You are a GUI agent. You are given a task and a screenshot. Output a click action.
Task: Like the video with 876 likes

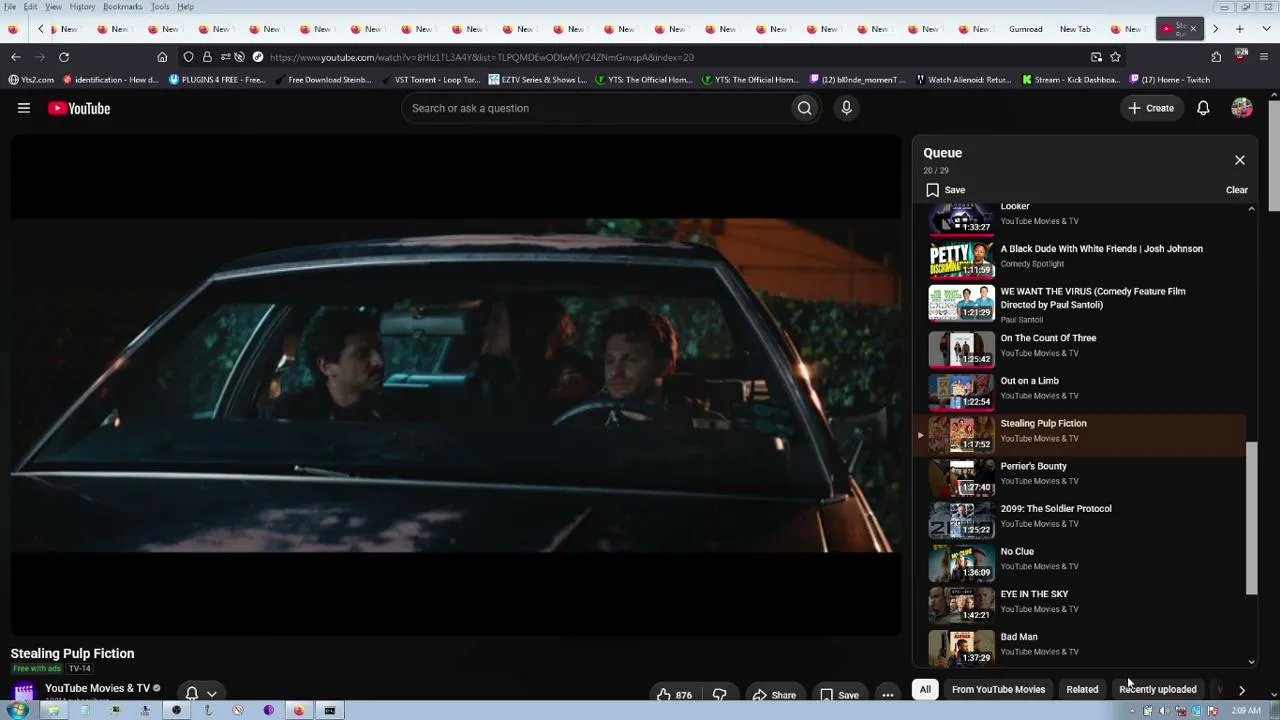[674, 695]
